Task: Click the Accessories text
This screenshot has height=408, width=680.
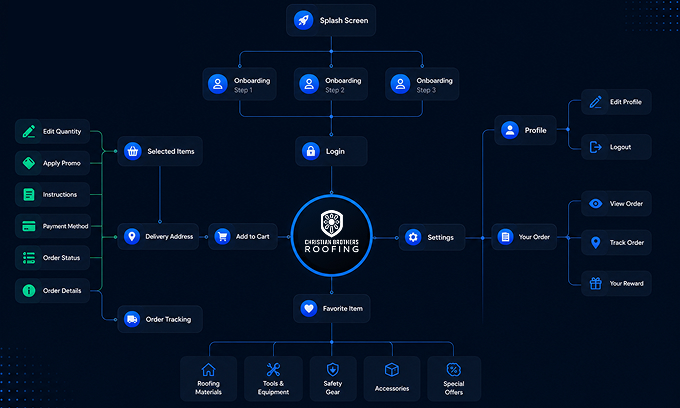Action: tap(392, 388)
